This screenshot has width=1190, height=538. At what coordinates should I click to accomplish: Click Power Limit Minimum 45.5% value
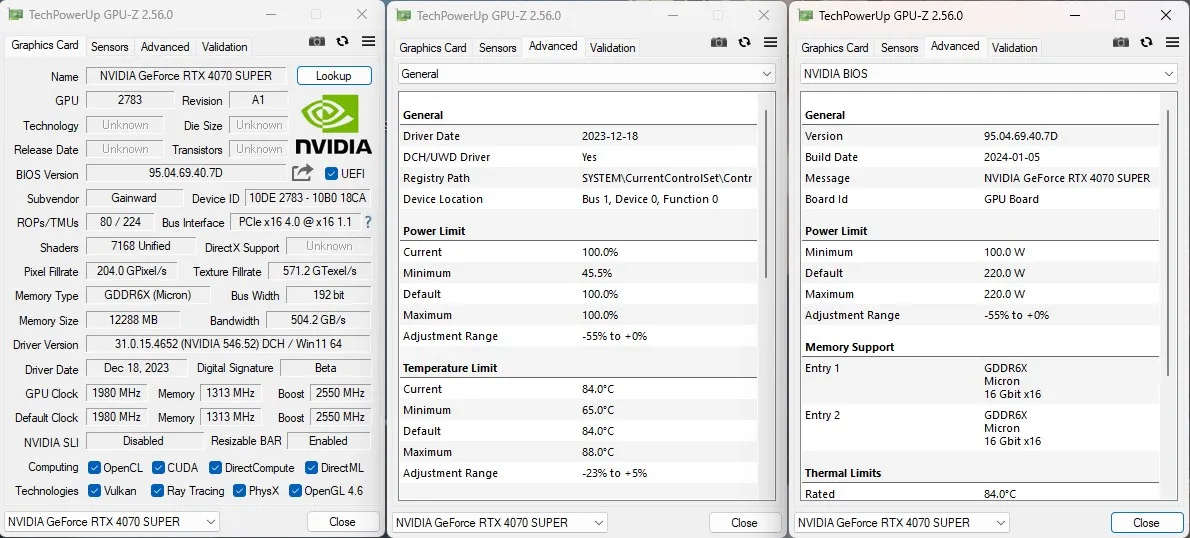pos(600,272)
